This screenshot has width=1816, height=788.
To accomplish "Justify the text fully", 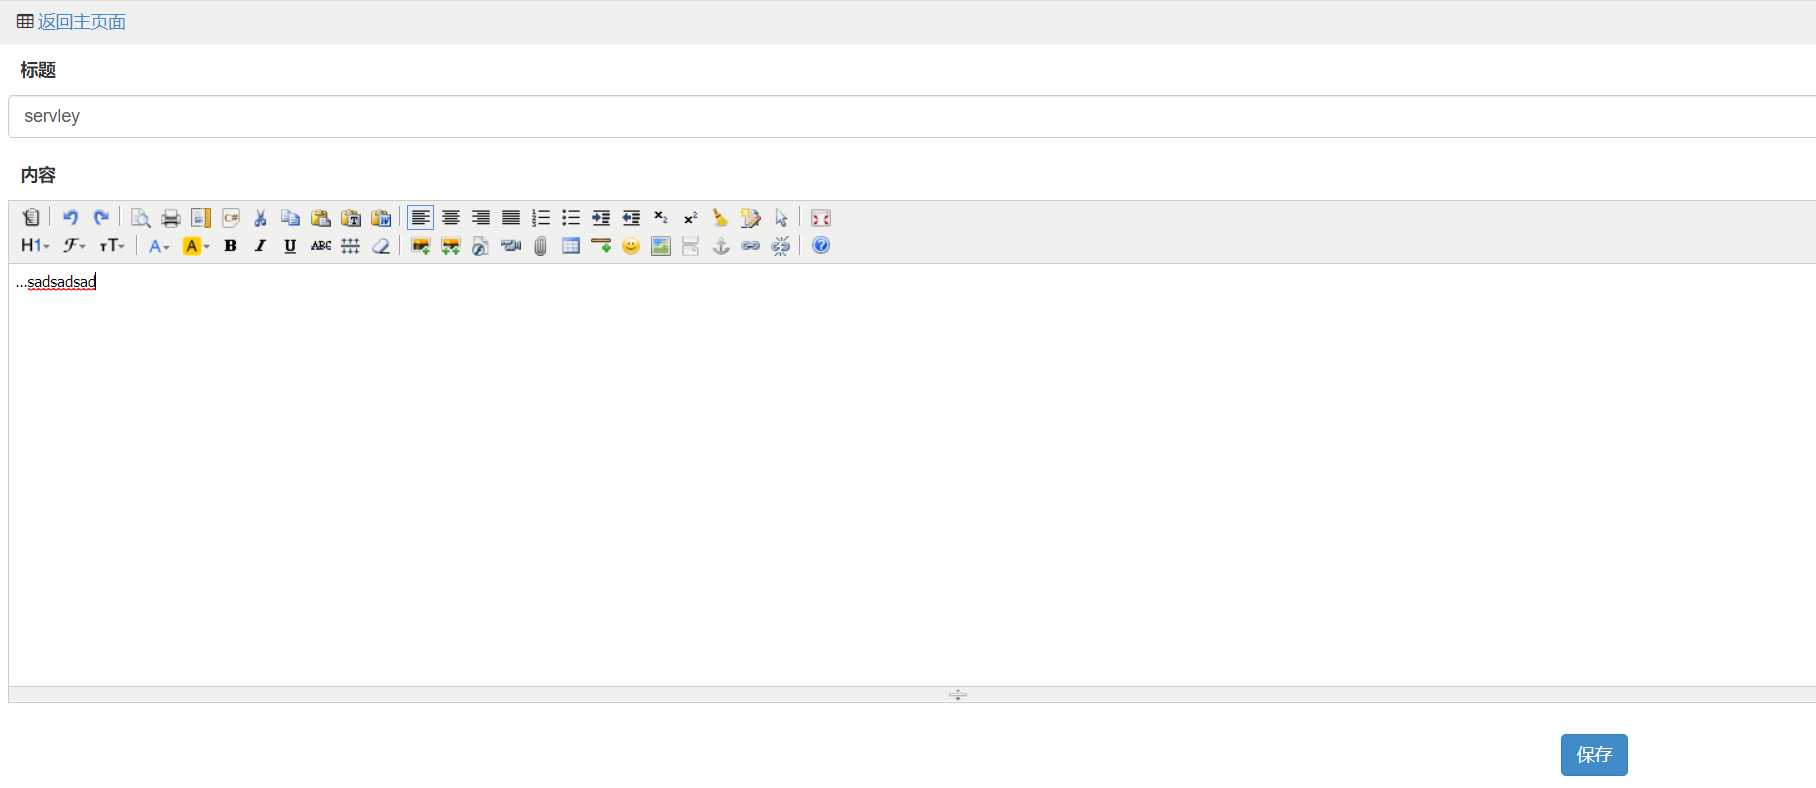I will pos(511,217).
